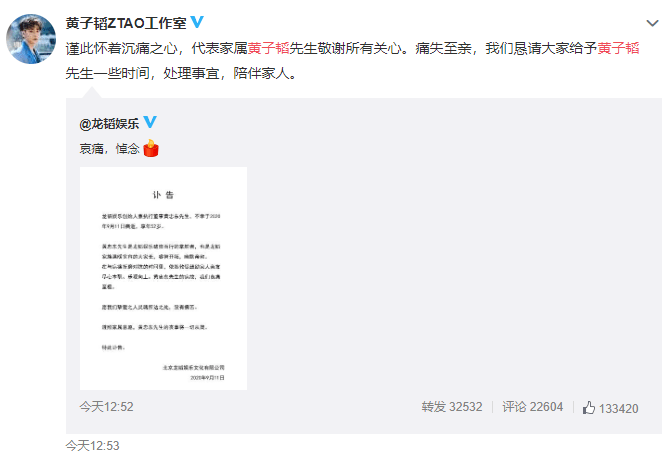Open 评论 22604 comments

click(x=532, y=407)
